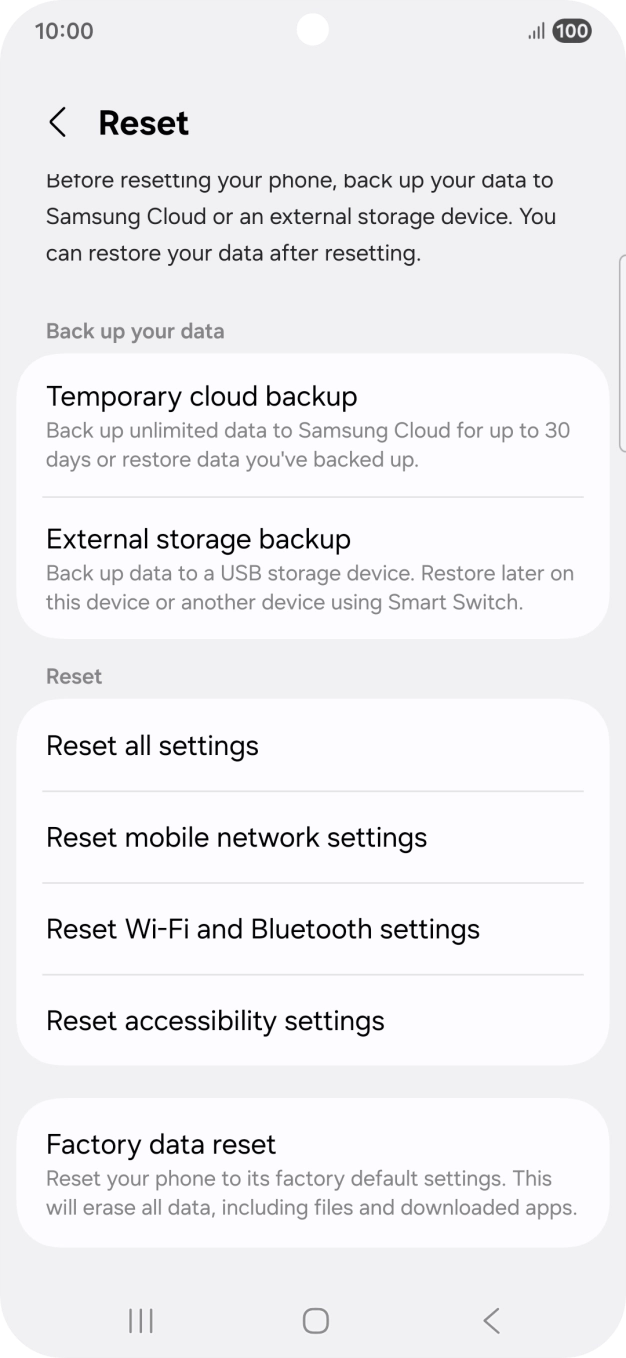Select Reset all settings
Viewport: 626px width, 1358px height.
tap(313, 745)
